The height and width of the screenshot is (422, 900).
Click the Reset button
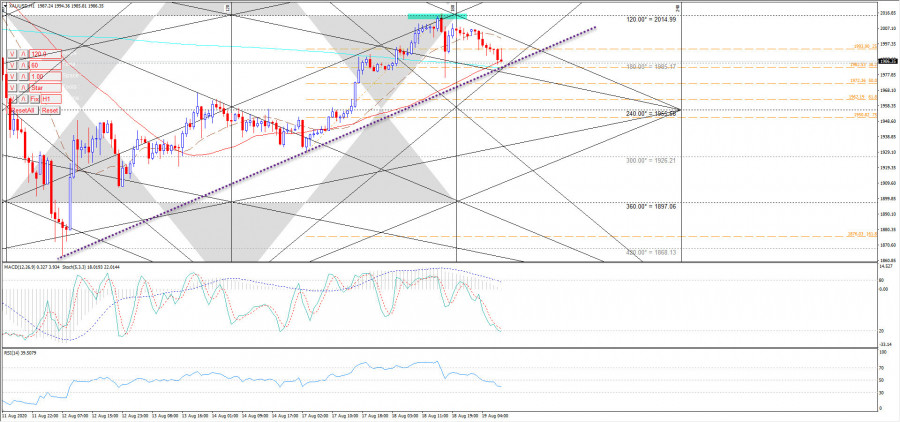50,110
